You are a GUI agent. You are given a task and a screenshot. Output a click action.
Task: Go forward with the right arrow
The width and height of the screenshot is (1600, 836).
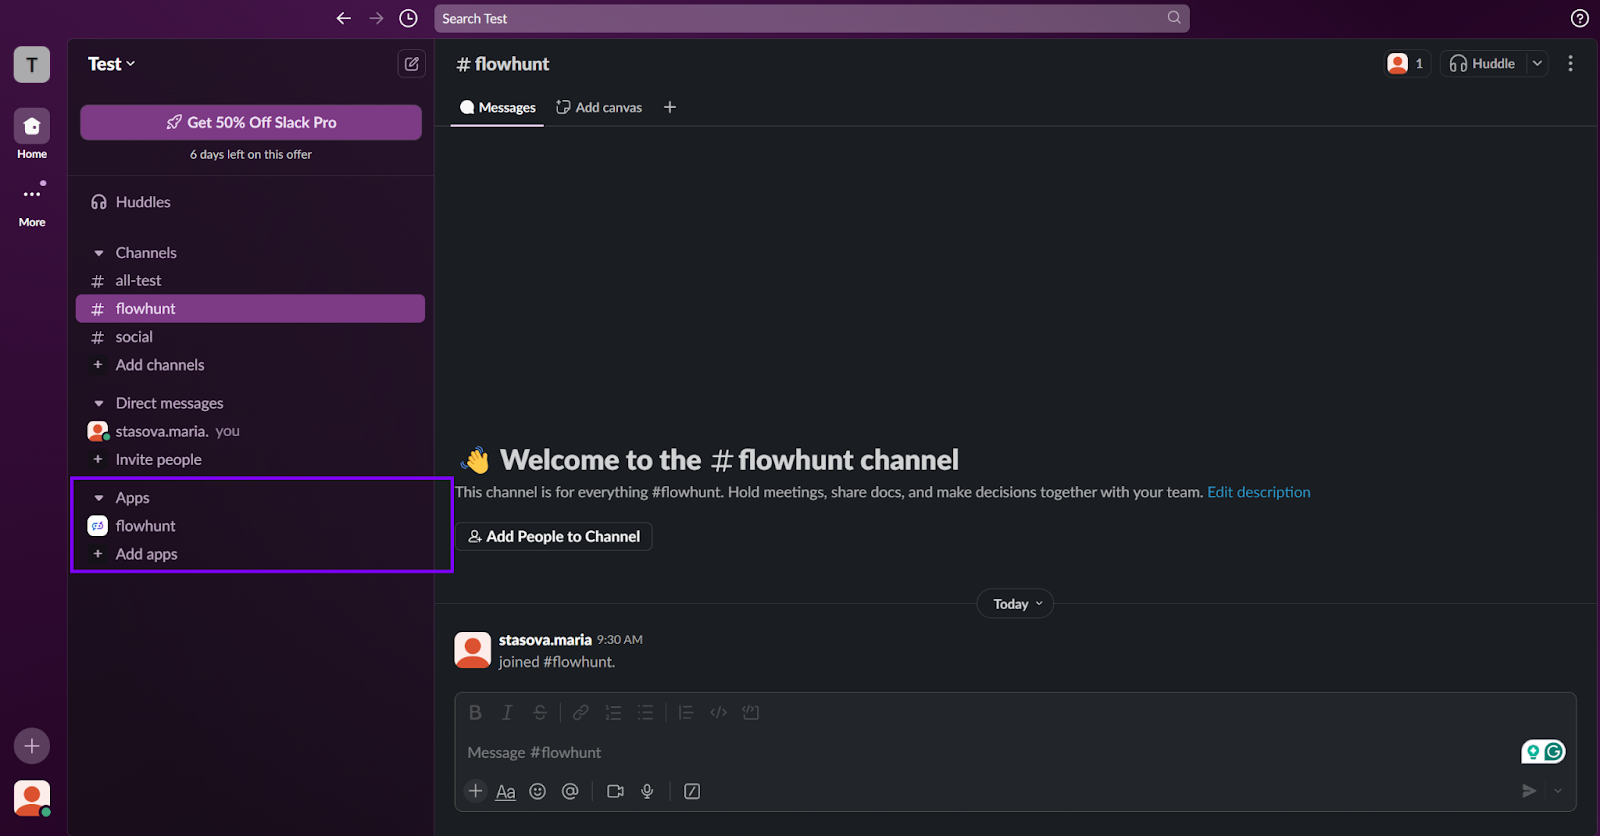point(376,18)
